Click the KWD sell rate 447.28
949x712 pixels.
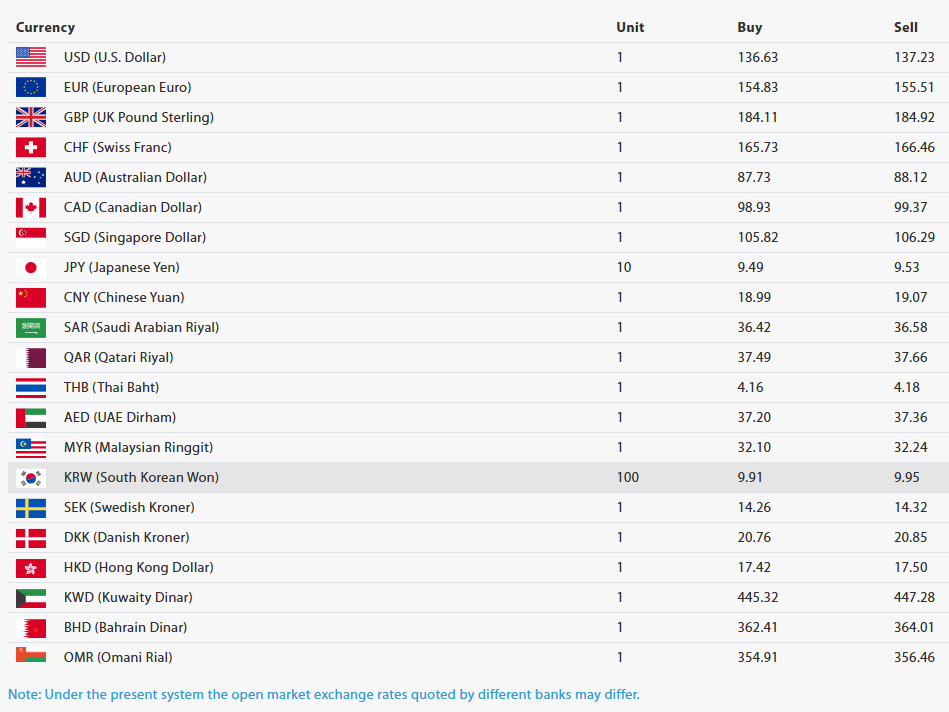(x=914, y=597)
